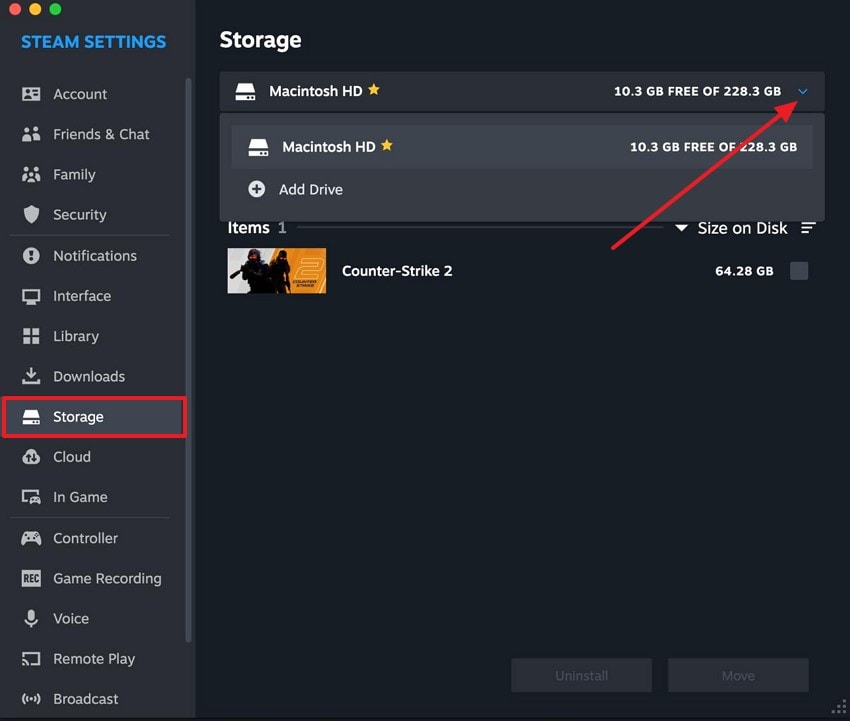Click the Library grid icon
Image resolution: width=850 pixels, height=721 pixels.
point(31,336)
